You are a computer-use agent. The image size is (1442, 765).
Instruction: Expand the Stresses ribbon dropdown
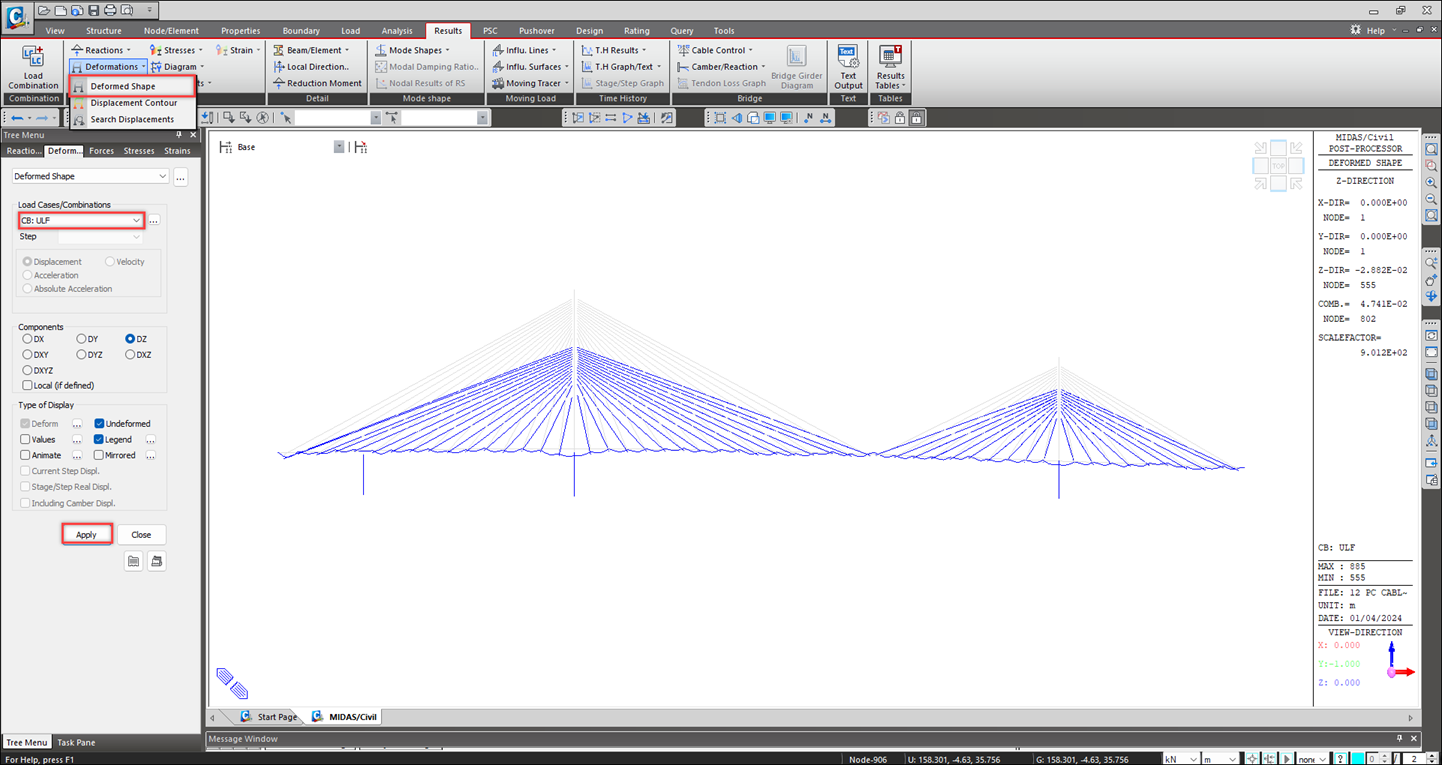coord(176,50)
